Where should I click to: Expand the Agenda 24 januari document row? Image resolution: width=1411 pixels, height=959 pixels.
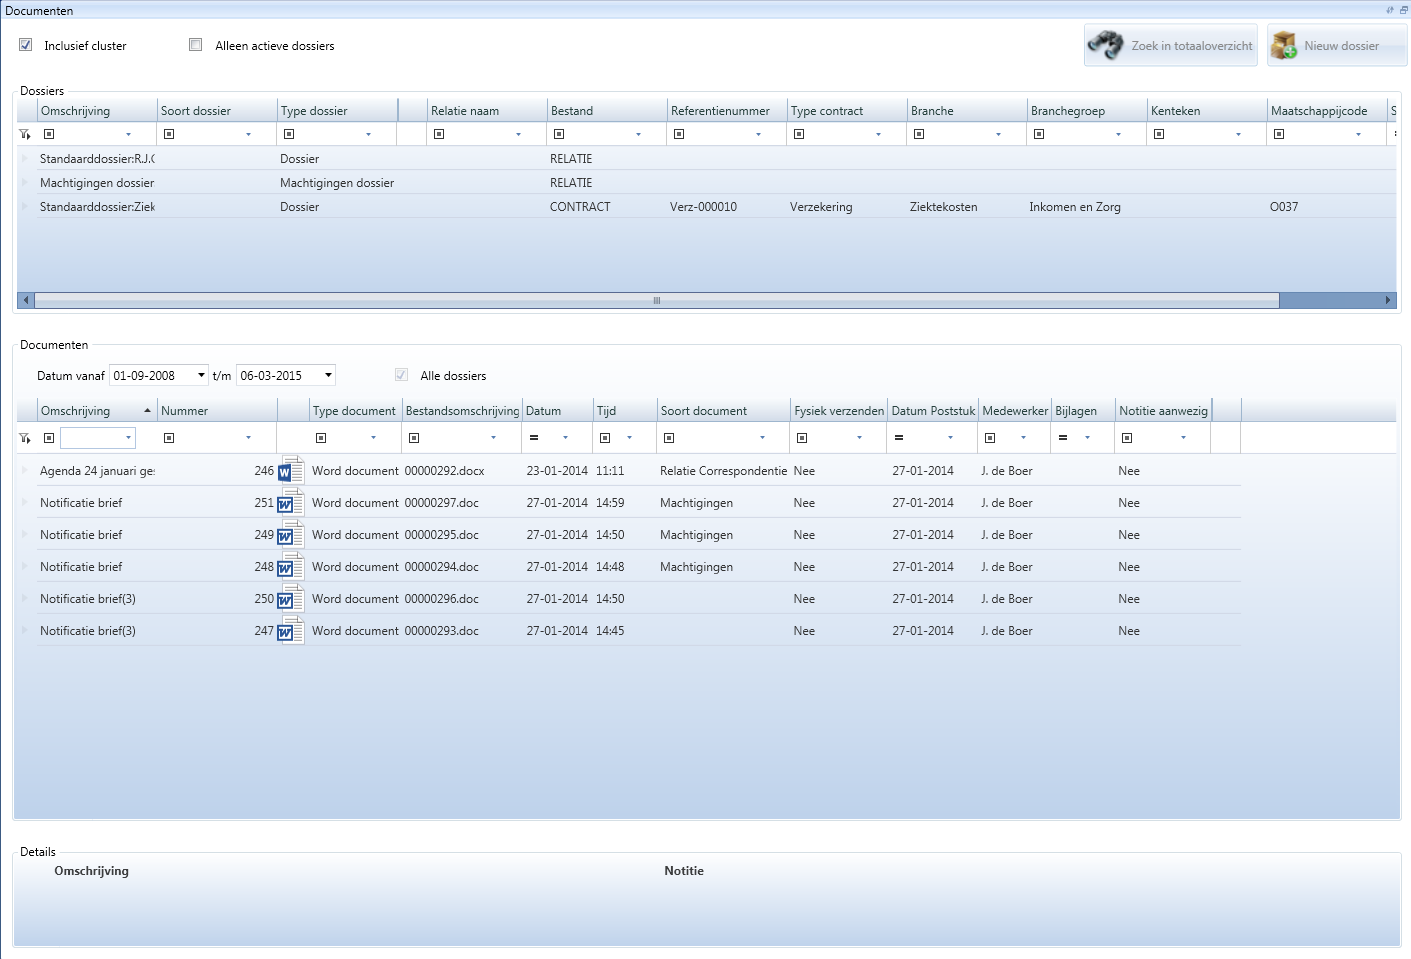point(25,471)
